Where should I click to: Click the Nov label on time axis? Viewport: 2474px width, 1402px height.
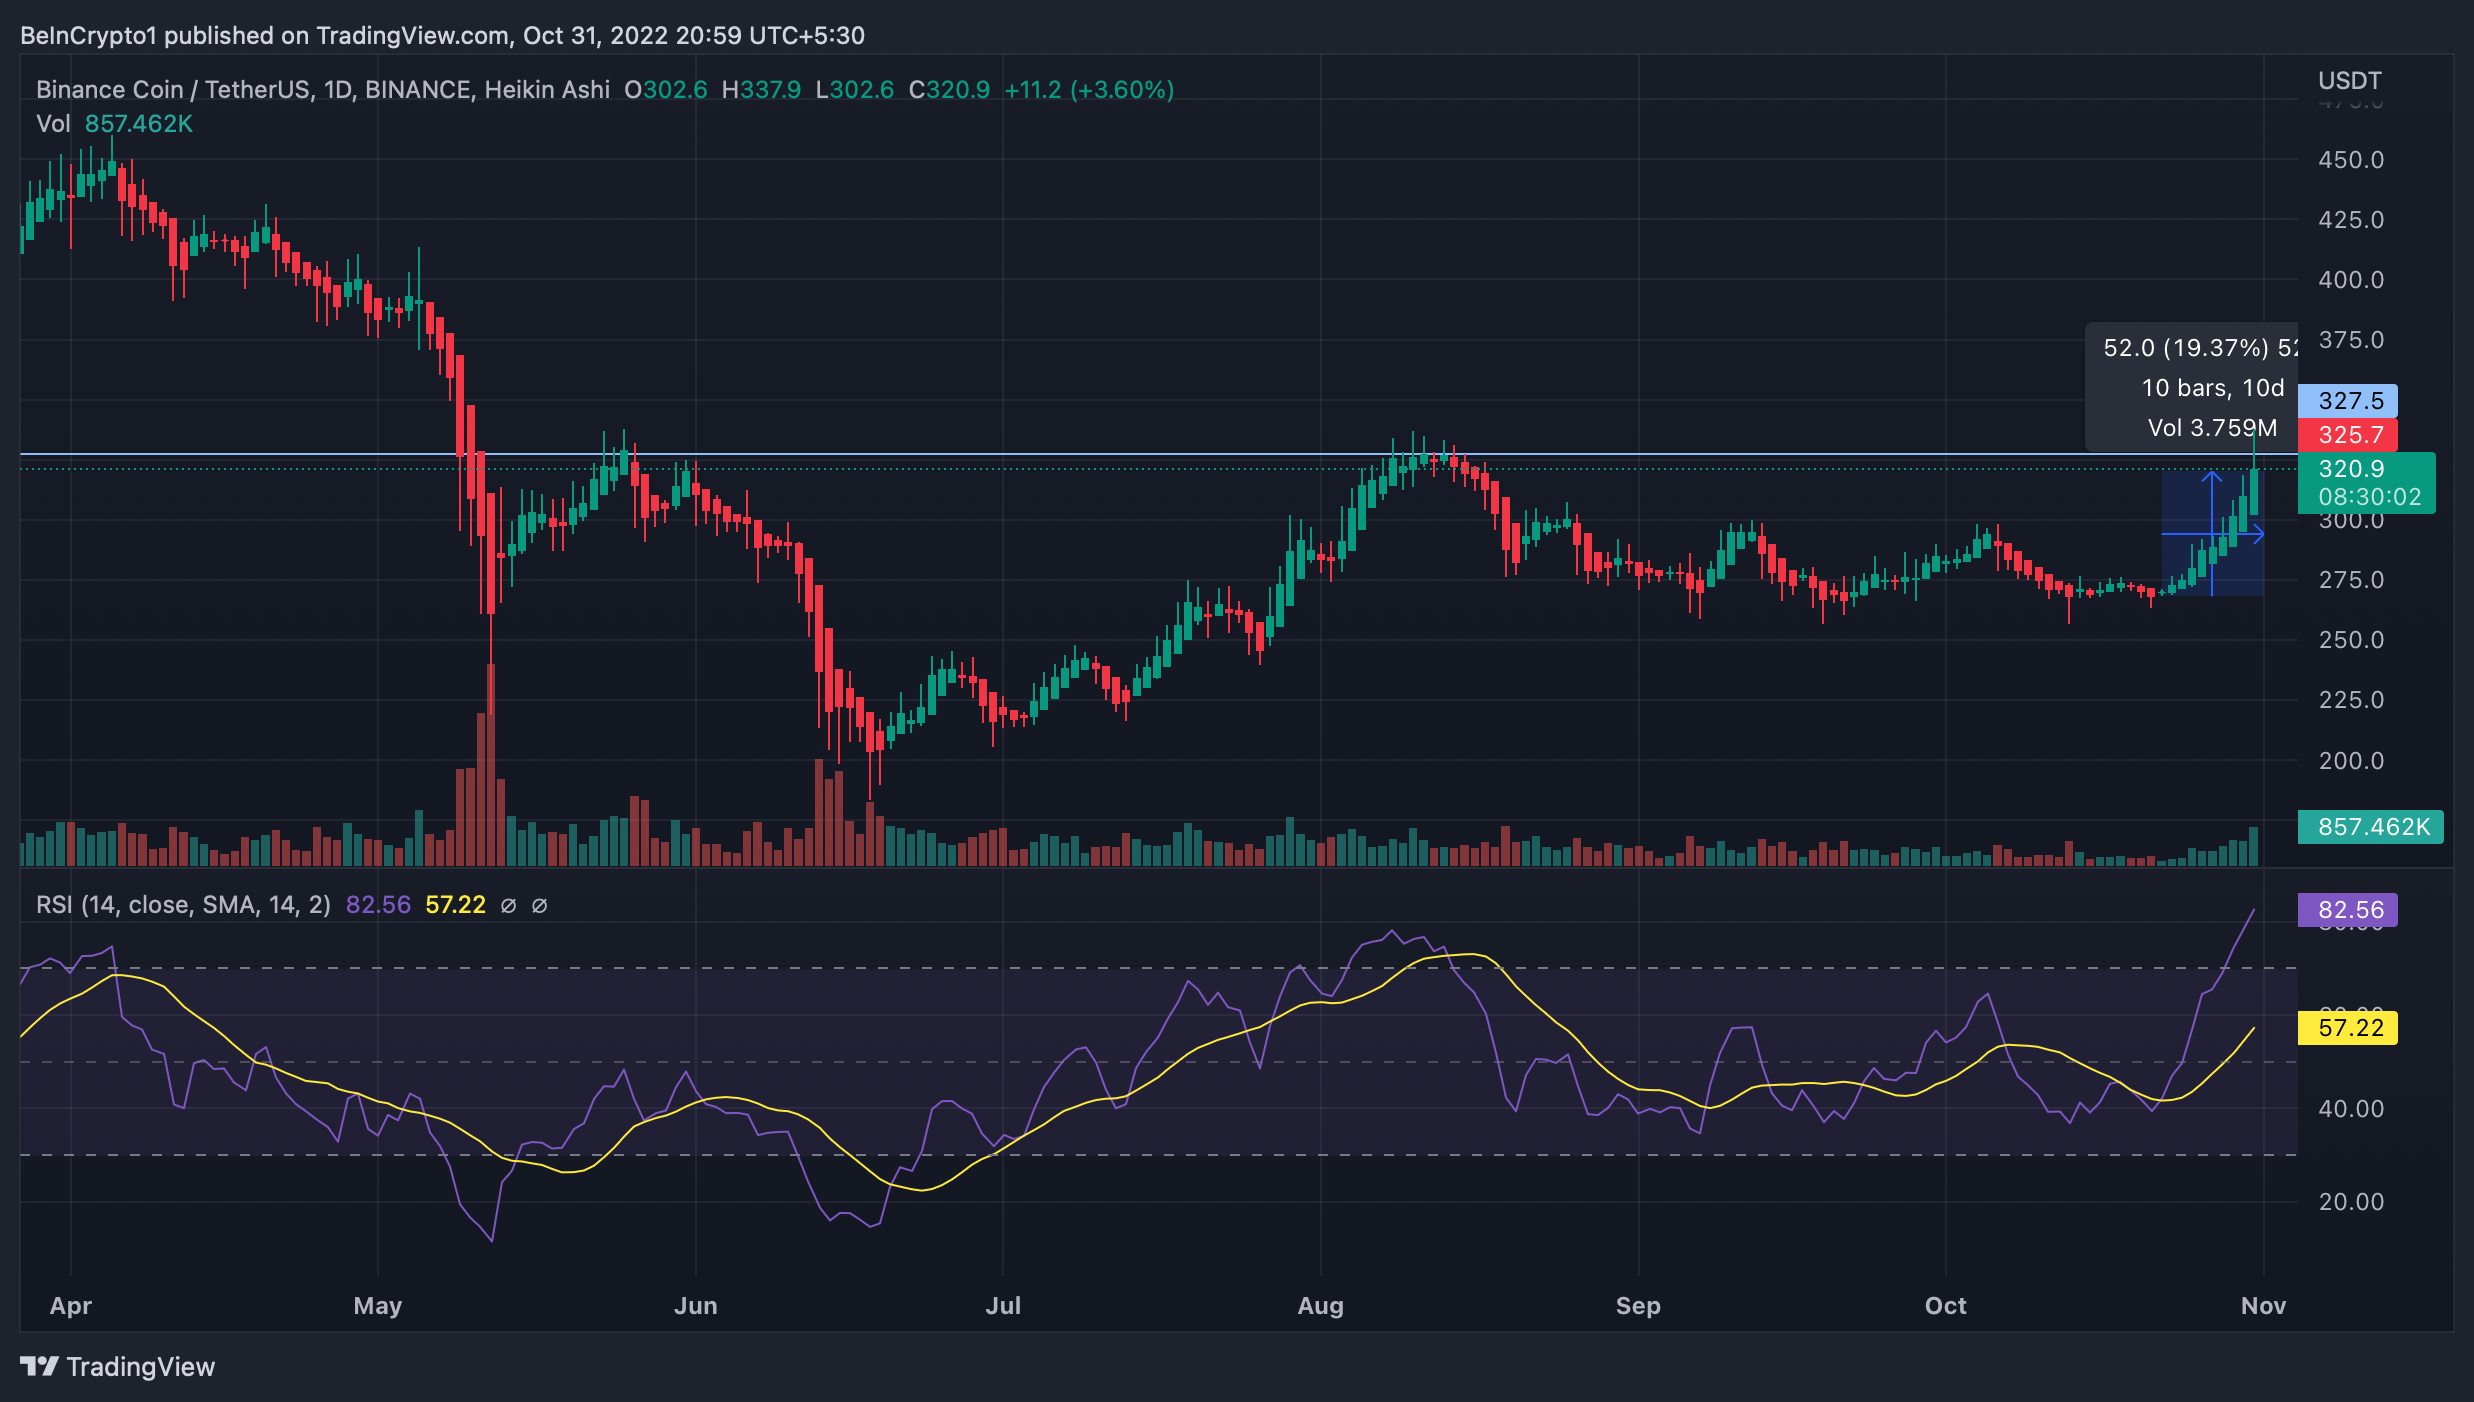tap(2263, 1306)
